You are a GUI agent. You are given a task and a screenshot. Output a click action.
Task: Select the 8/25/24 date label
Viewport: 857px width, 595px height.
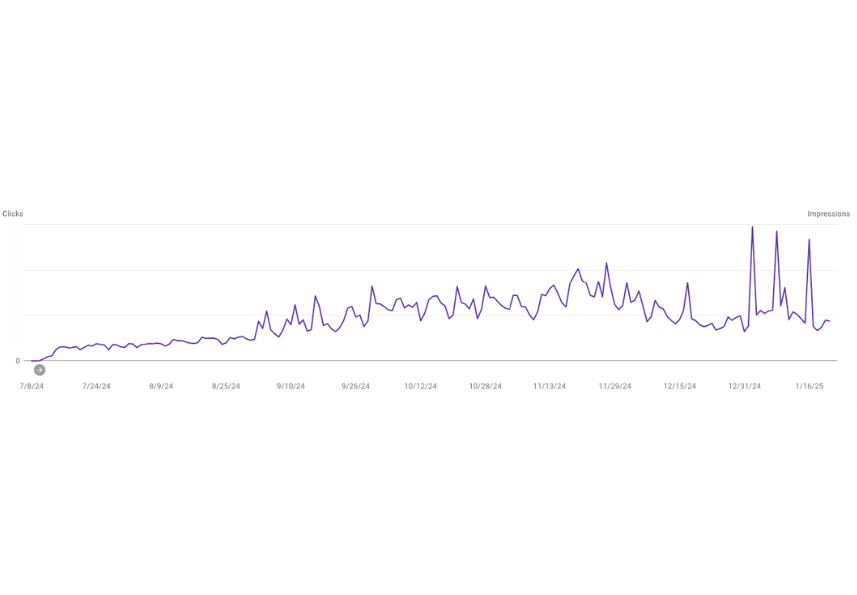(226, 386)
